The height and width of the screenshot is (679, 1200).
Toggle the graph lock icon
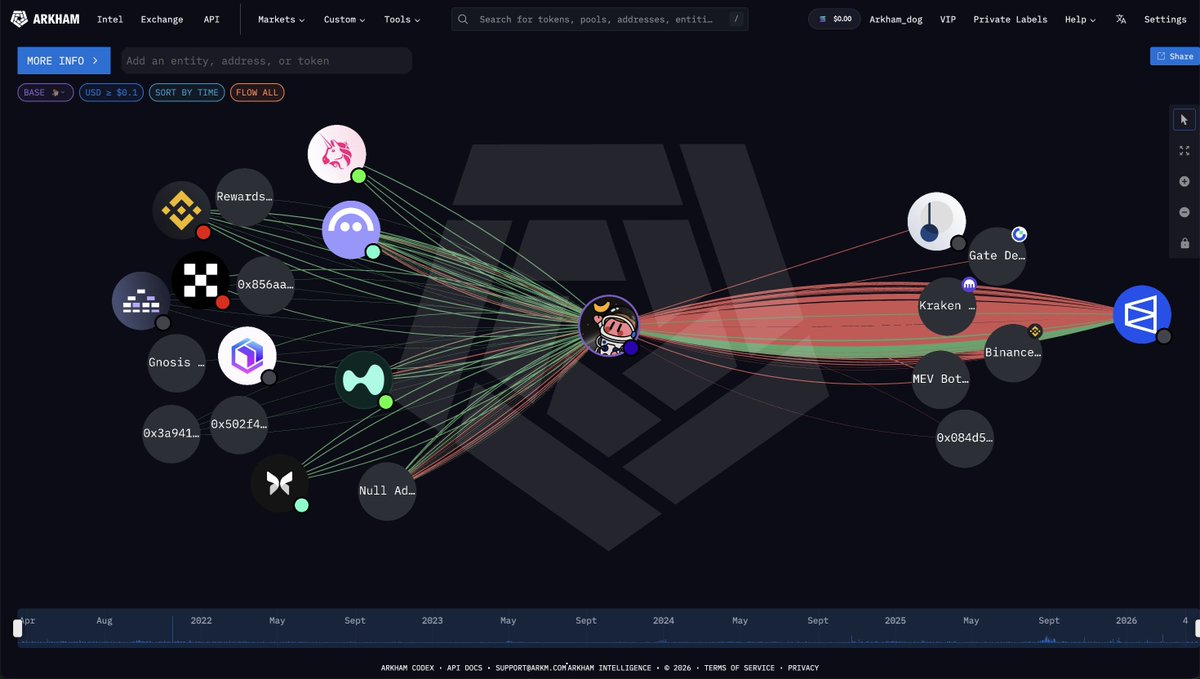[1184, 243]
